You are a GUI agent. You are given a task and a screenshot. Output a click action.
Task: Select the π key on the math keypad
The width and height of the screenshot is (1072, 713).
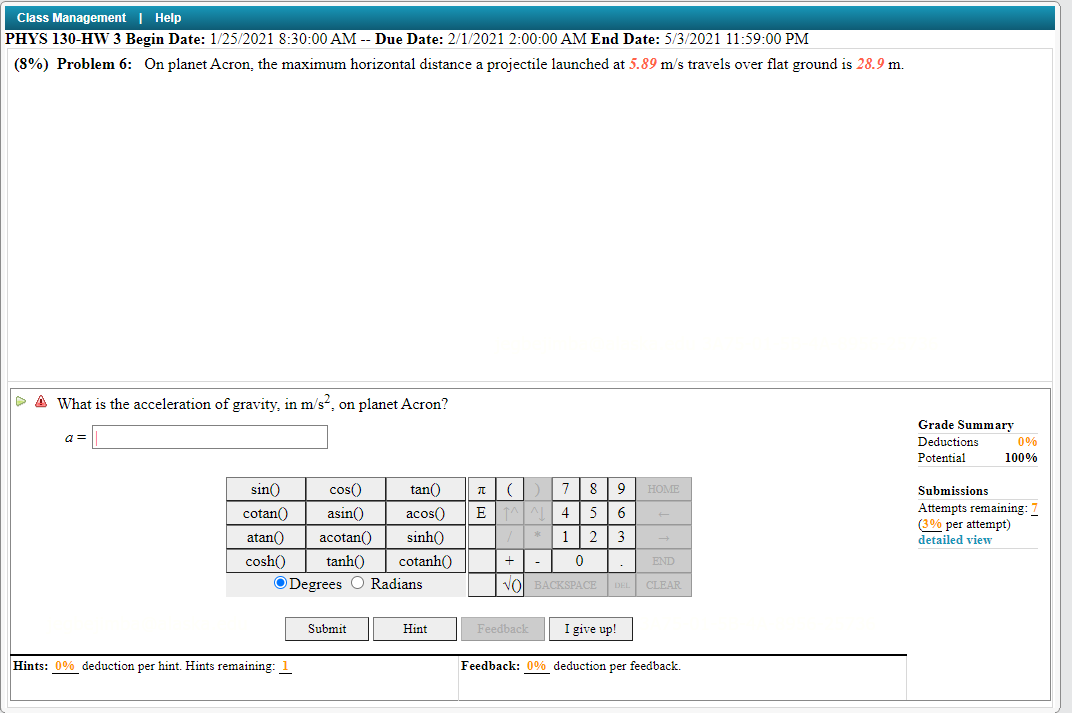pos(481,489)
